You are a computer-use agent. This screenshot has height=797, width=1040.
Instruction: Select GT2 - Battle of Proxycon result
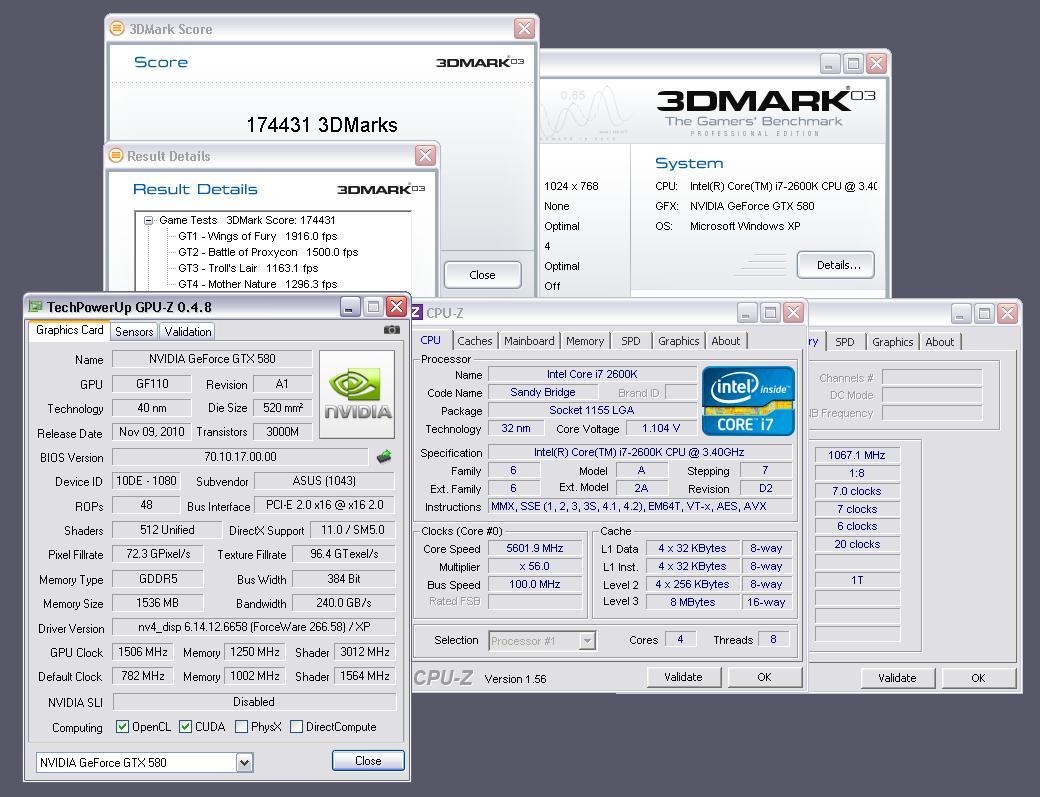(268, 252)
